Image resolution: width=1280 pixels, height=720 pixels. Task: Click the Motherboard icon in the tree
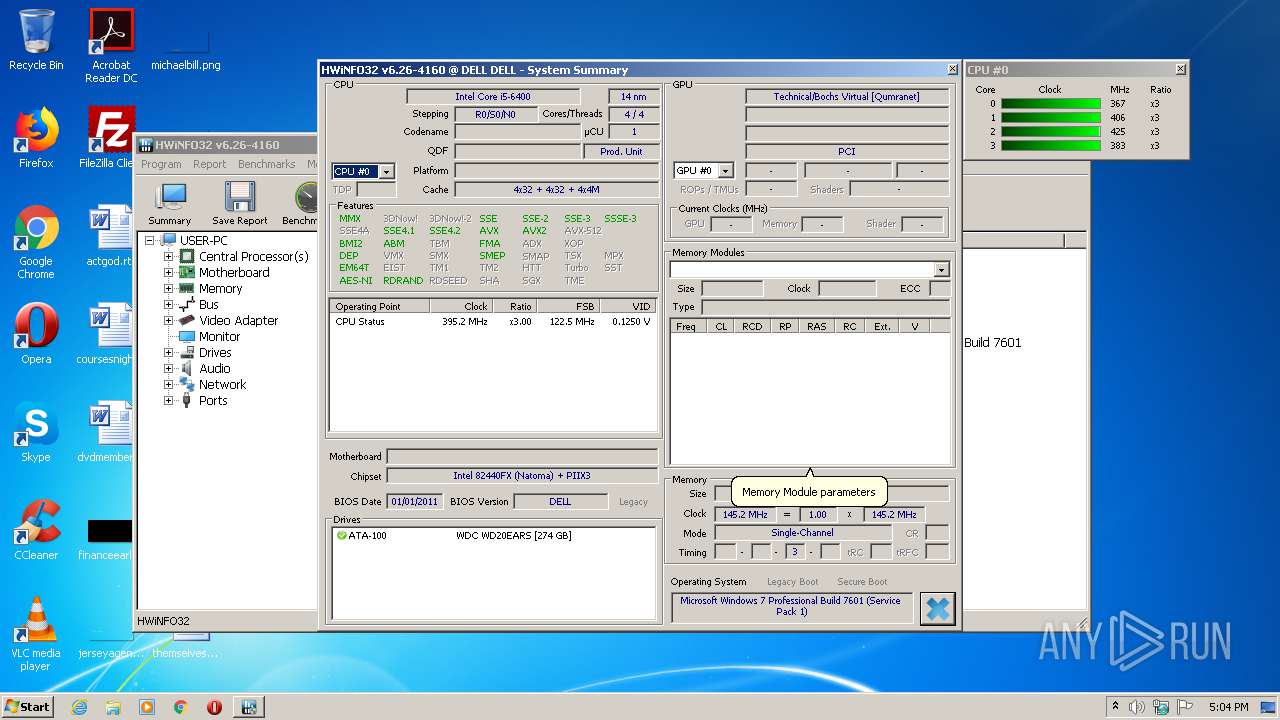tap(186, 273)
